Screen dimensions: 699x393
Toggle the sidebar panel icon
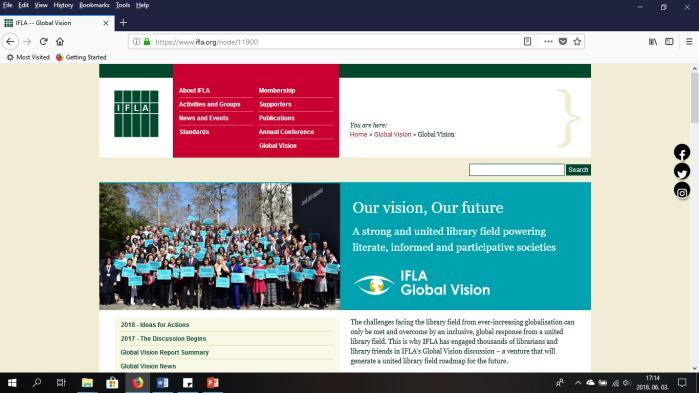(x=669, y=41)
